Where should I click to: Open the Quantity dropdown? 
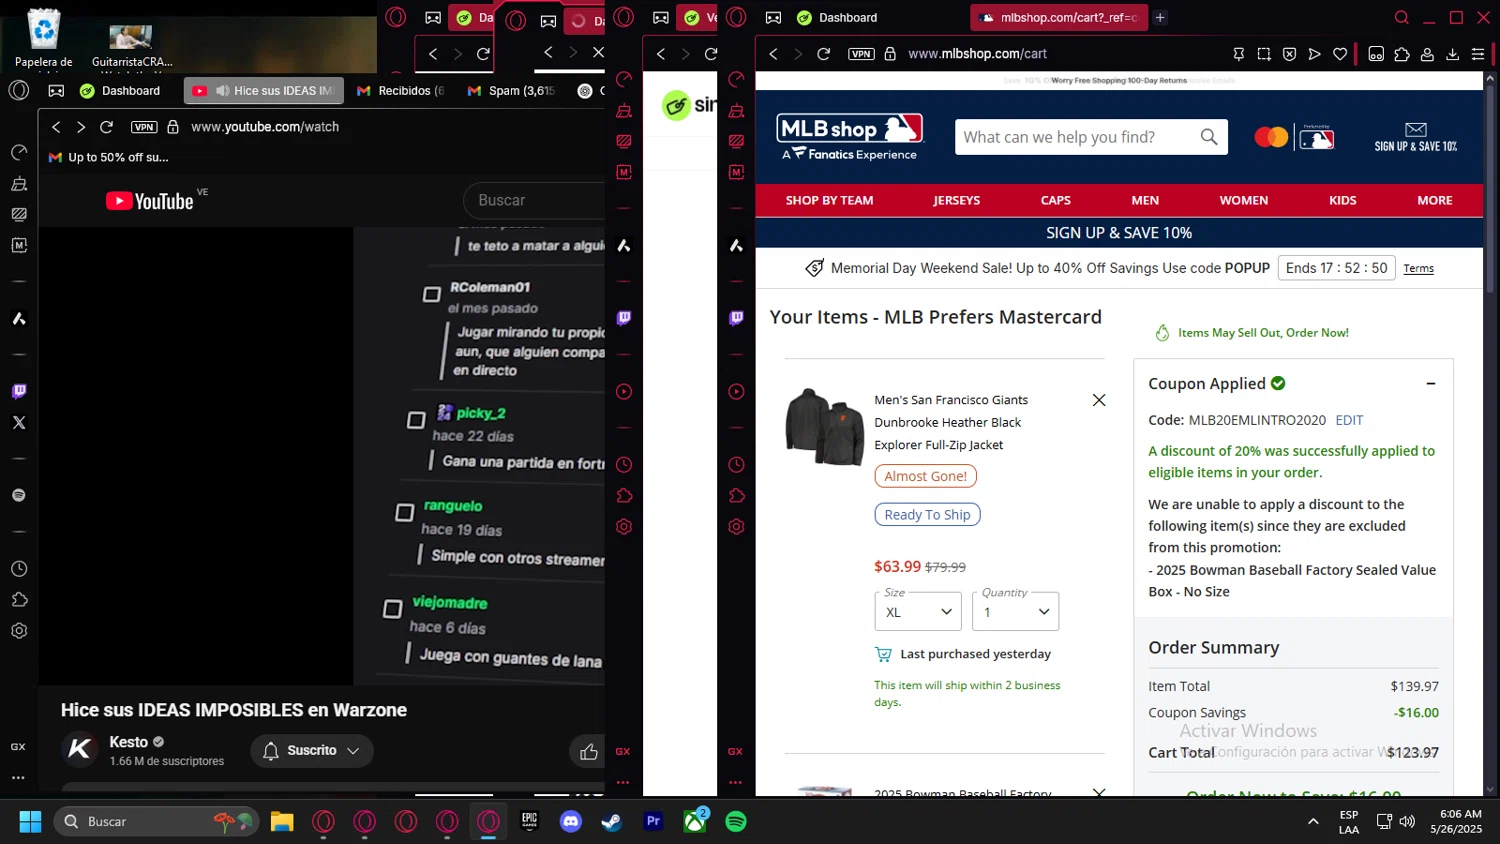click(x=1015, y=611)
